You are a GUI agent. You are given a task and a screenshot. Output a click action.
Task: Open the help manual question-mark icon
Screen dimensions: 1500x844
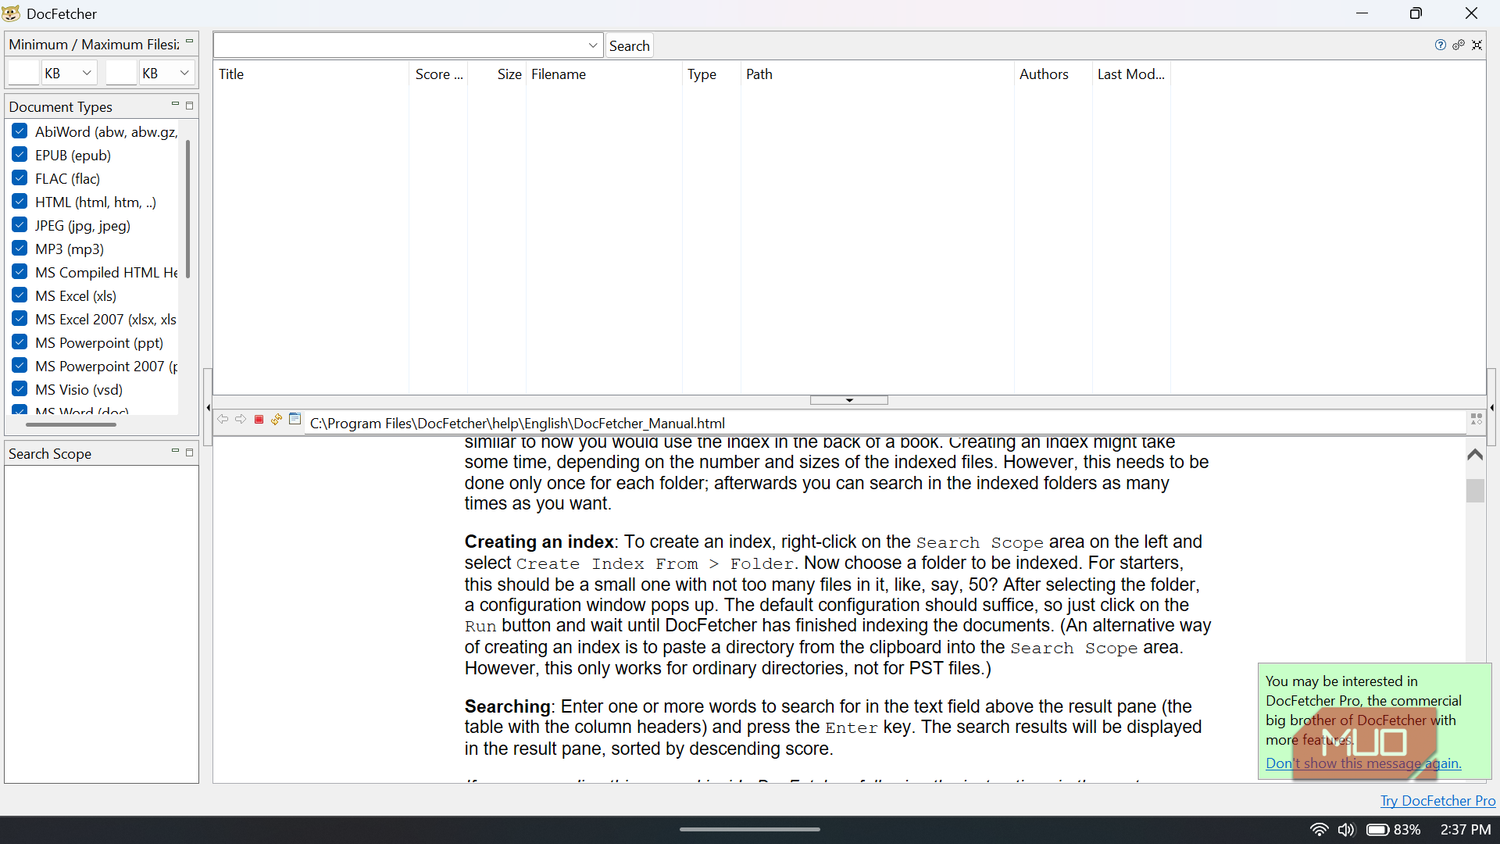click(1440, 45)
